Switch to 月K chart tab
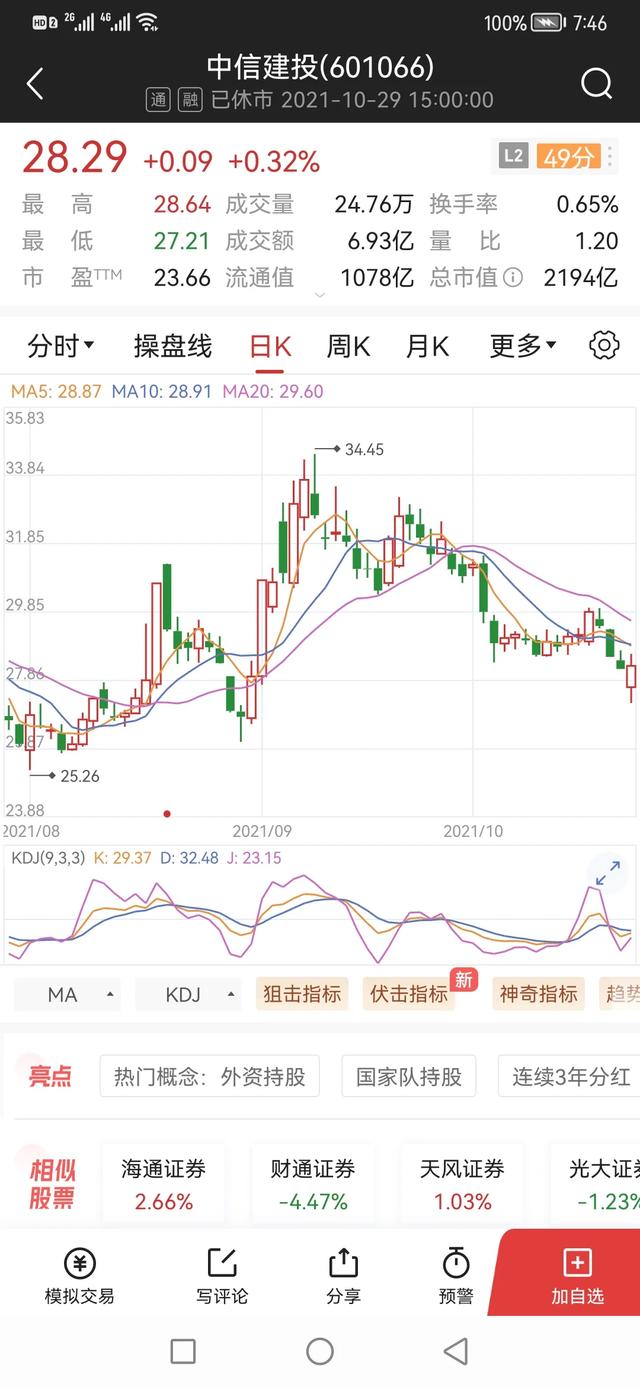Viewport: 640px width, 1387px height. 427,346
